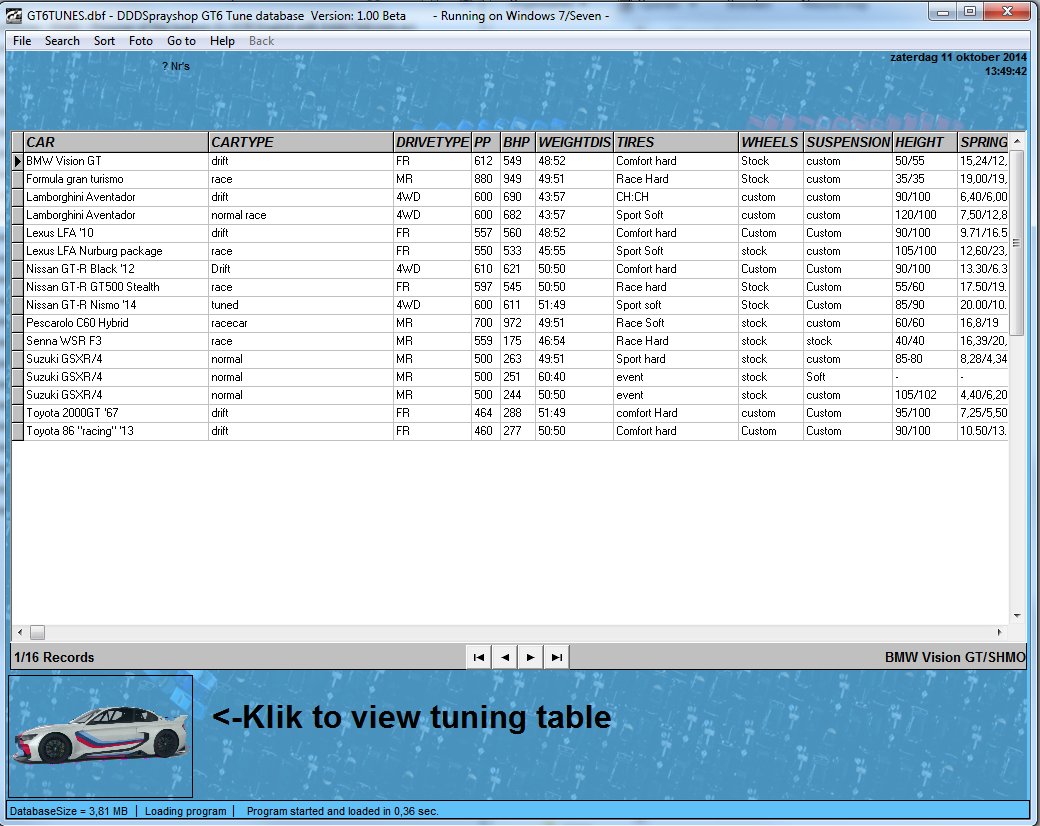This screenshot has width=1040, height=826.
Task: Click the BHP value '972' cell
Action: tap(517, 322)
